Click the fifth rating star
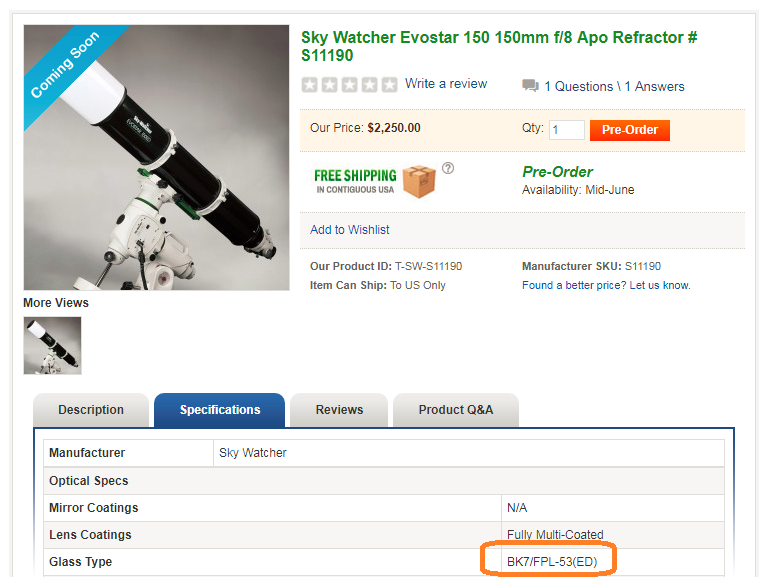The image size is (768, 577). tap(389, 85)
